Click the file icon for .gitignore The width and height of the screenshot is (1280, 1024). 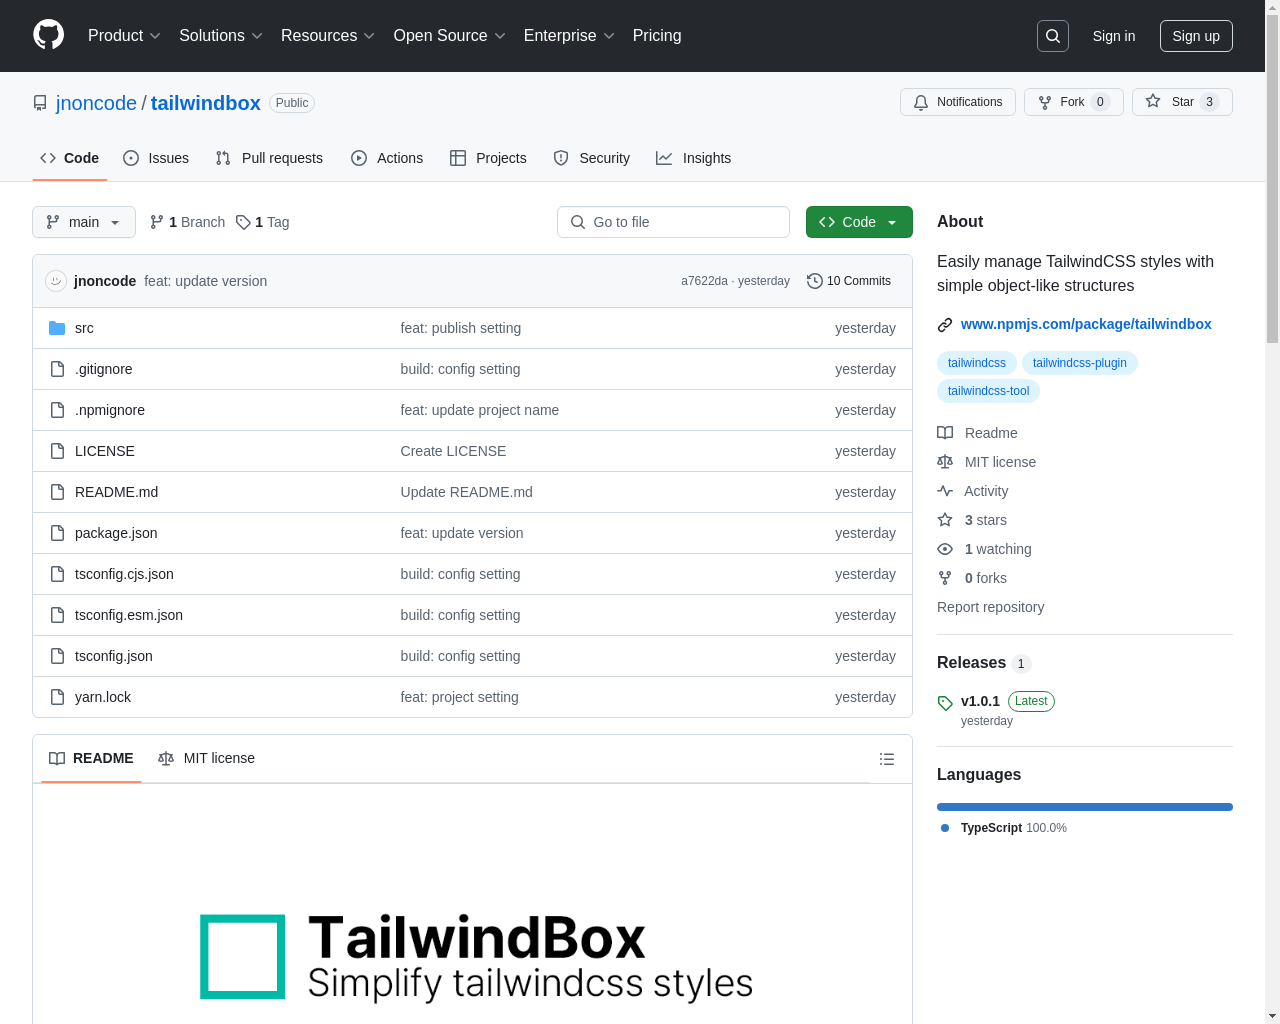(x=57, y=369)
